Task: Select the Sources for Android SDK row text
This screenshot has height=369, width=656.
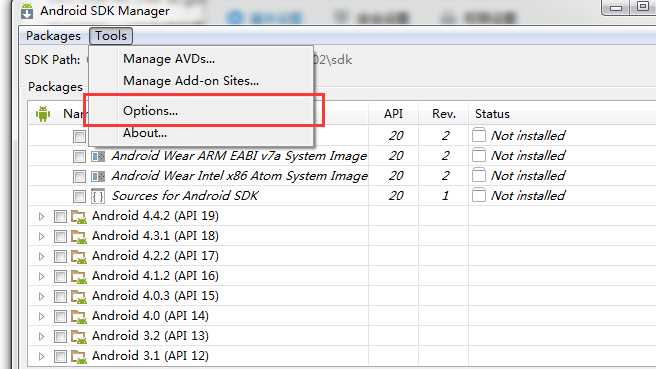Action: tap(185, 195)
